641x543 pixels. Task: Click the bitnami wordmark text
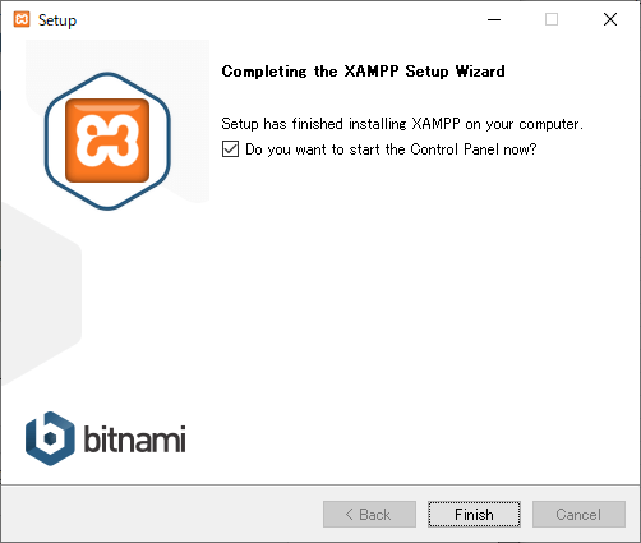tap(134, 438)
